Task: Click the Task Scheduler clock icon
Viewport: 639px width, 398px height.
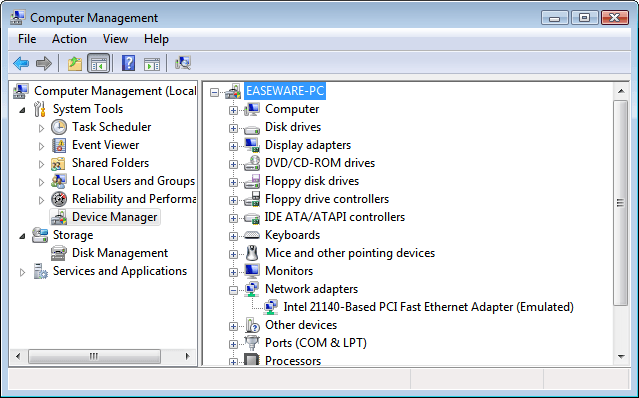Action: click(59, 127)
